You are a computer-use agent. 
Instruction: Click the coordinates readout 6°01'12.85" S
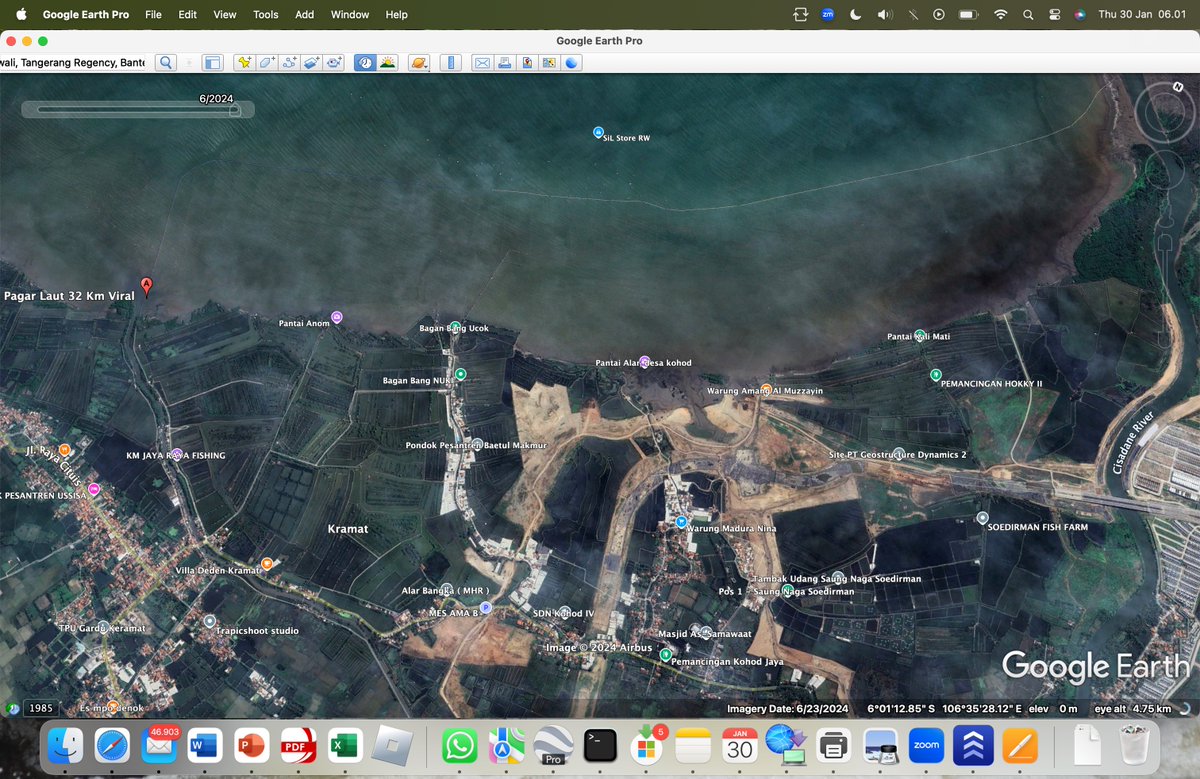tap(901, 709)
